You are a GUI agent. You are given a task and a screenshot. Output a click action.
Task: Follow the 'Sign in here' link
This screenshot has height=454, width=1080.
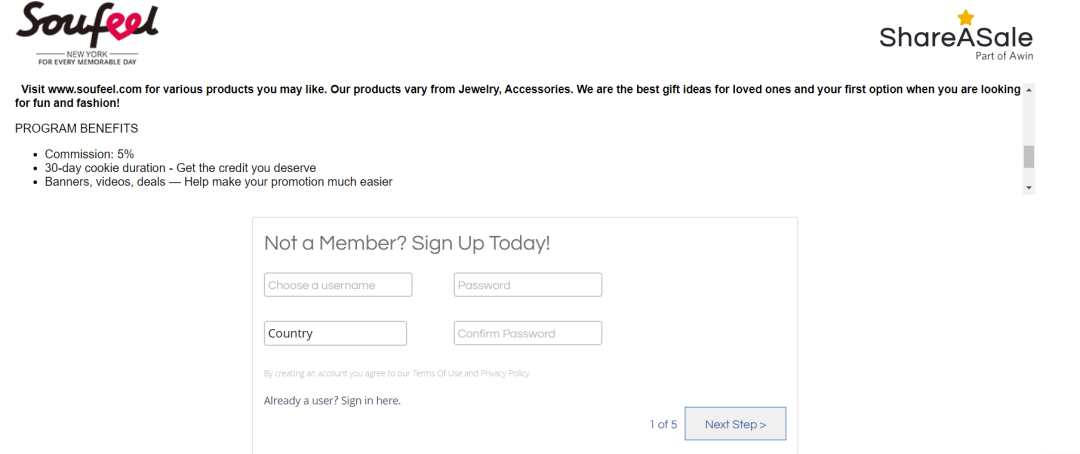click(371, 400)
